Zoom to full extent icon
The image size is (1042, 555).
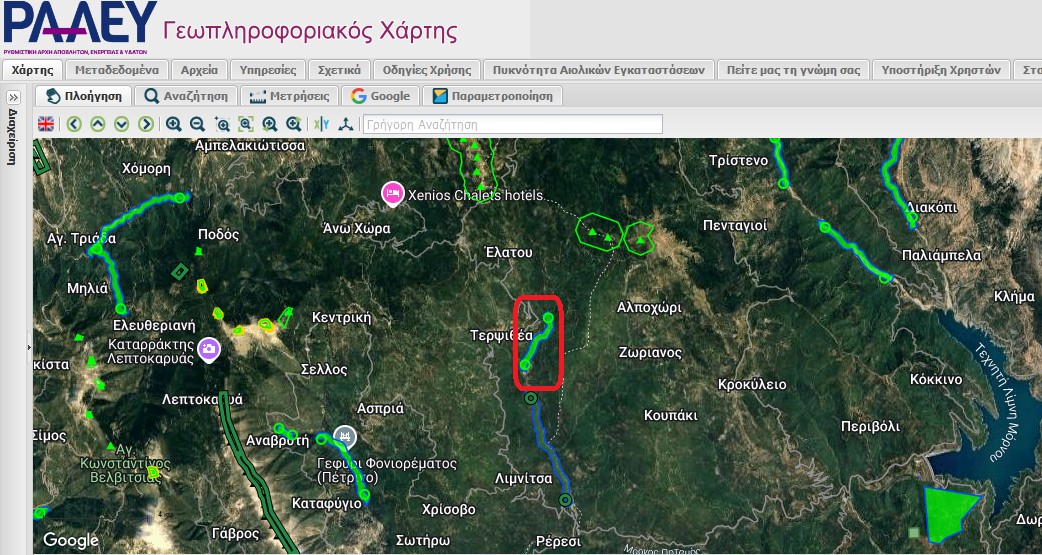pyautogui.click(x=246, y=124)
